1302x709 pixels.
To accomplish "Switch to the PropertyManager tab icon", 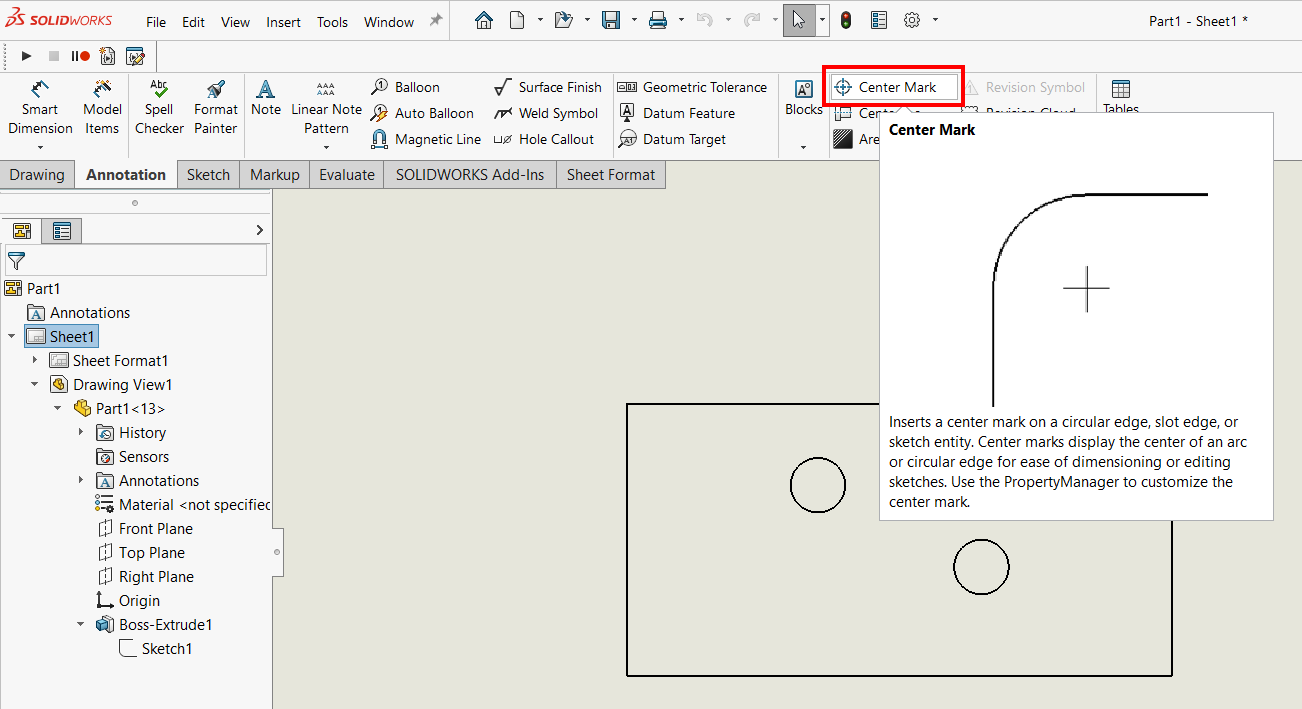I will coord(62,231).
